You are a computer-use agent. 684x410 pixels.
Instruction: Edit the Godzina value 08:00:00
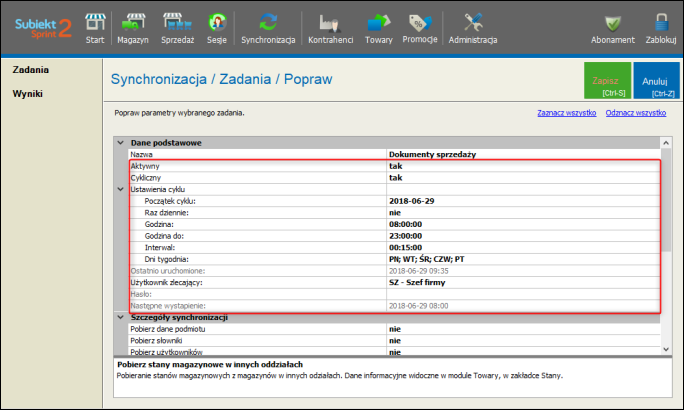[523, 224]
